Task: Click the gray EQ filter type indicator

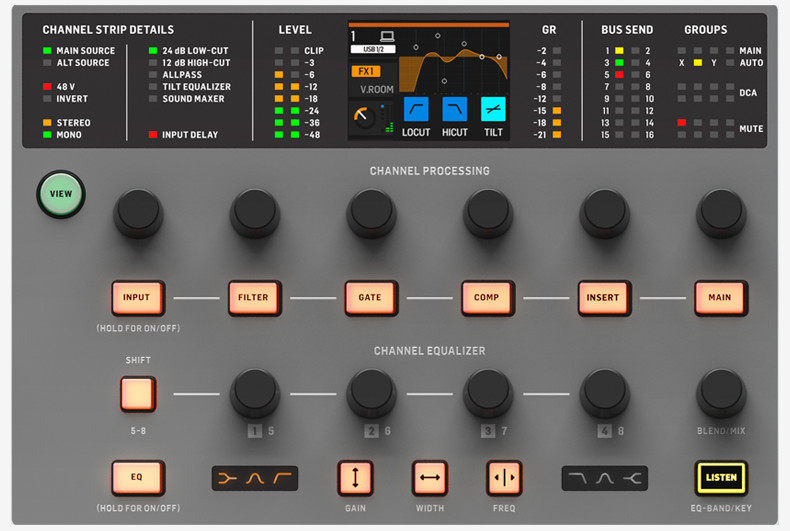Action: [x=605, y=478]
